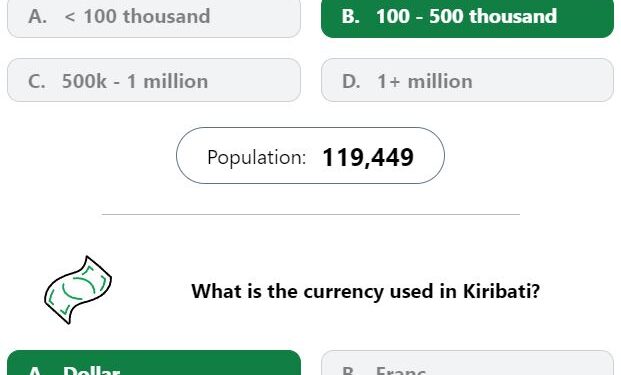Screen dimensions: 621x375
Task: Click the 119,449 population figure
Action: tap(368, 157)
